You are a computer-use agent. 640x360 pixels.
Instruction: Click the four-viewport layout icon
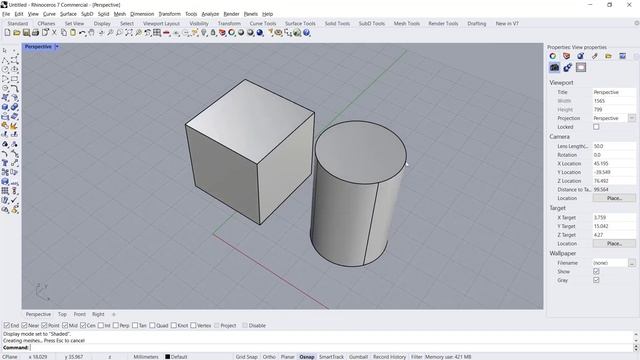[x=157, y=32]
